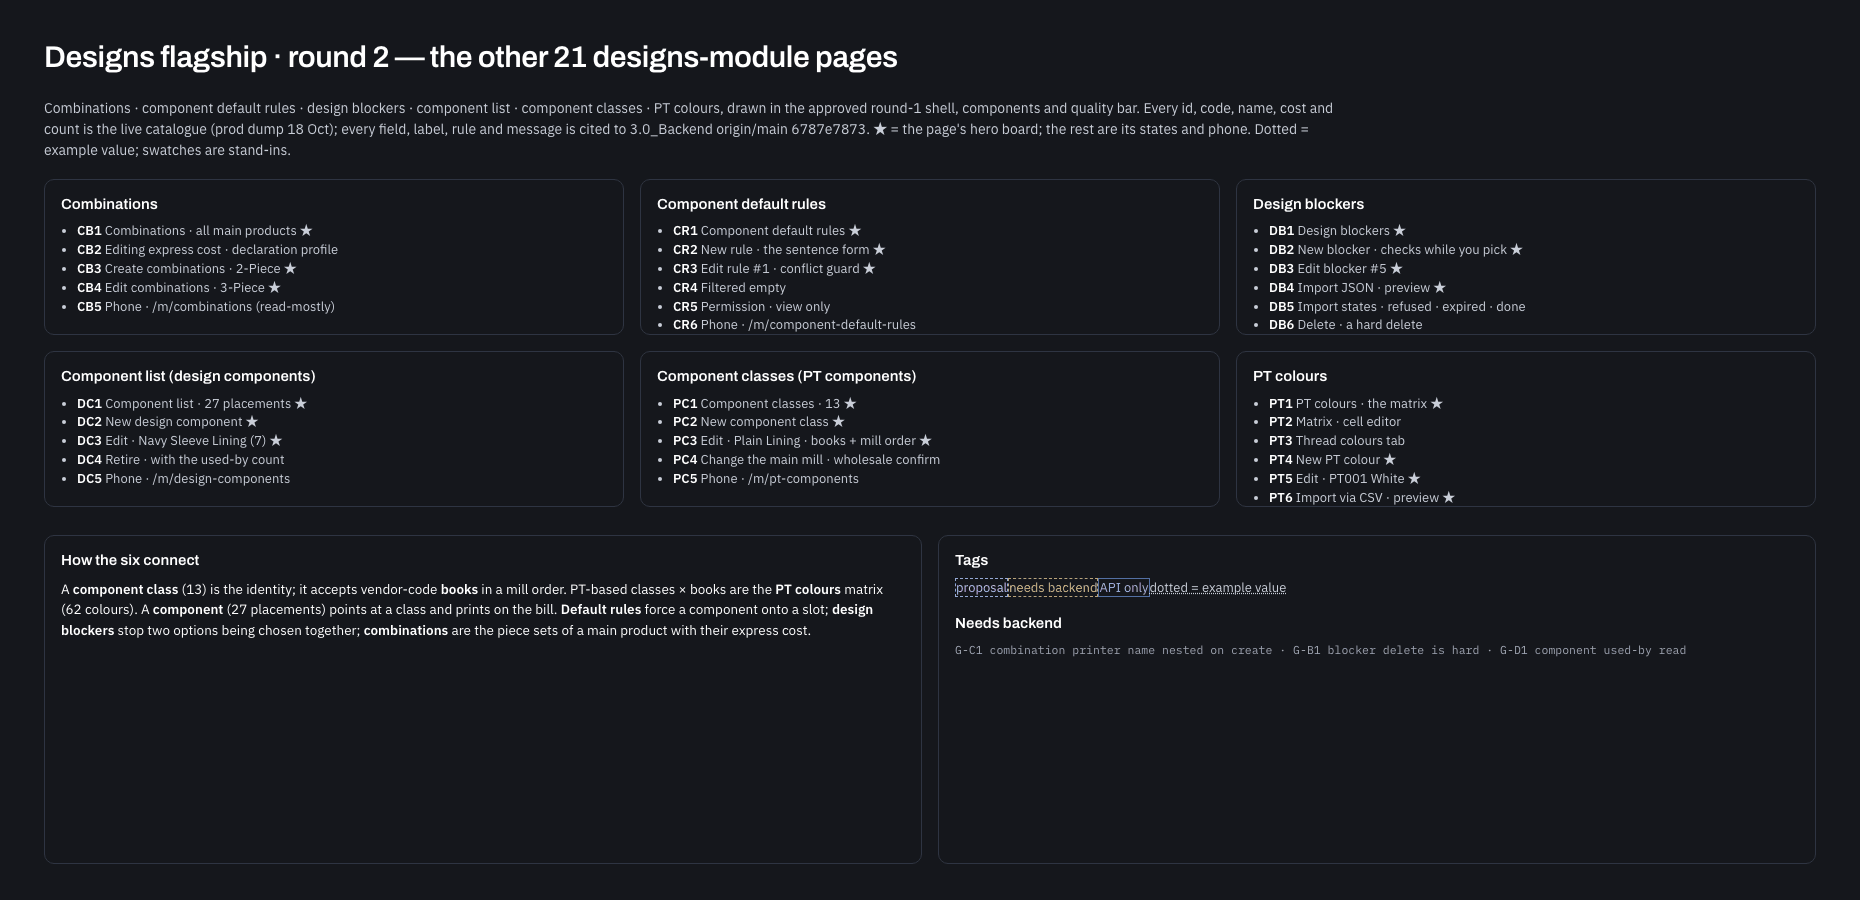Click the 'PT colours' card heading
This screenshot has height=900, width=1860.
tap(1290, 376)
